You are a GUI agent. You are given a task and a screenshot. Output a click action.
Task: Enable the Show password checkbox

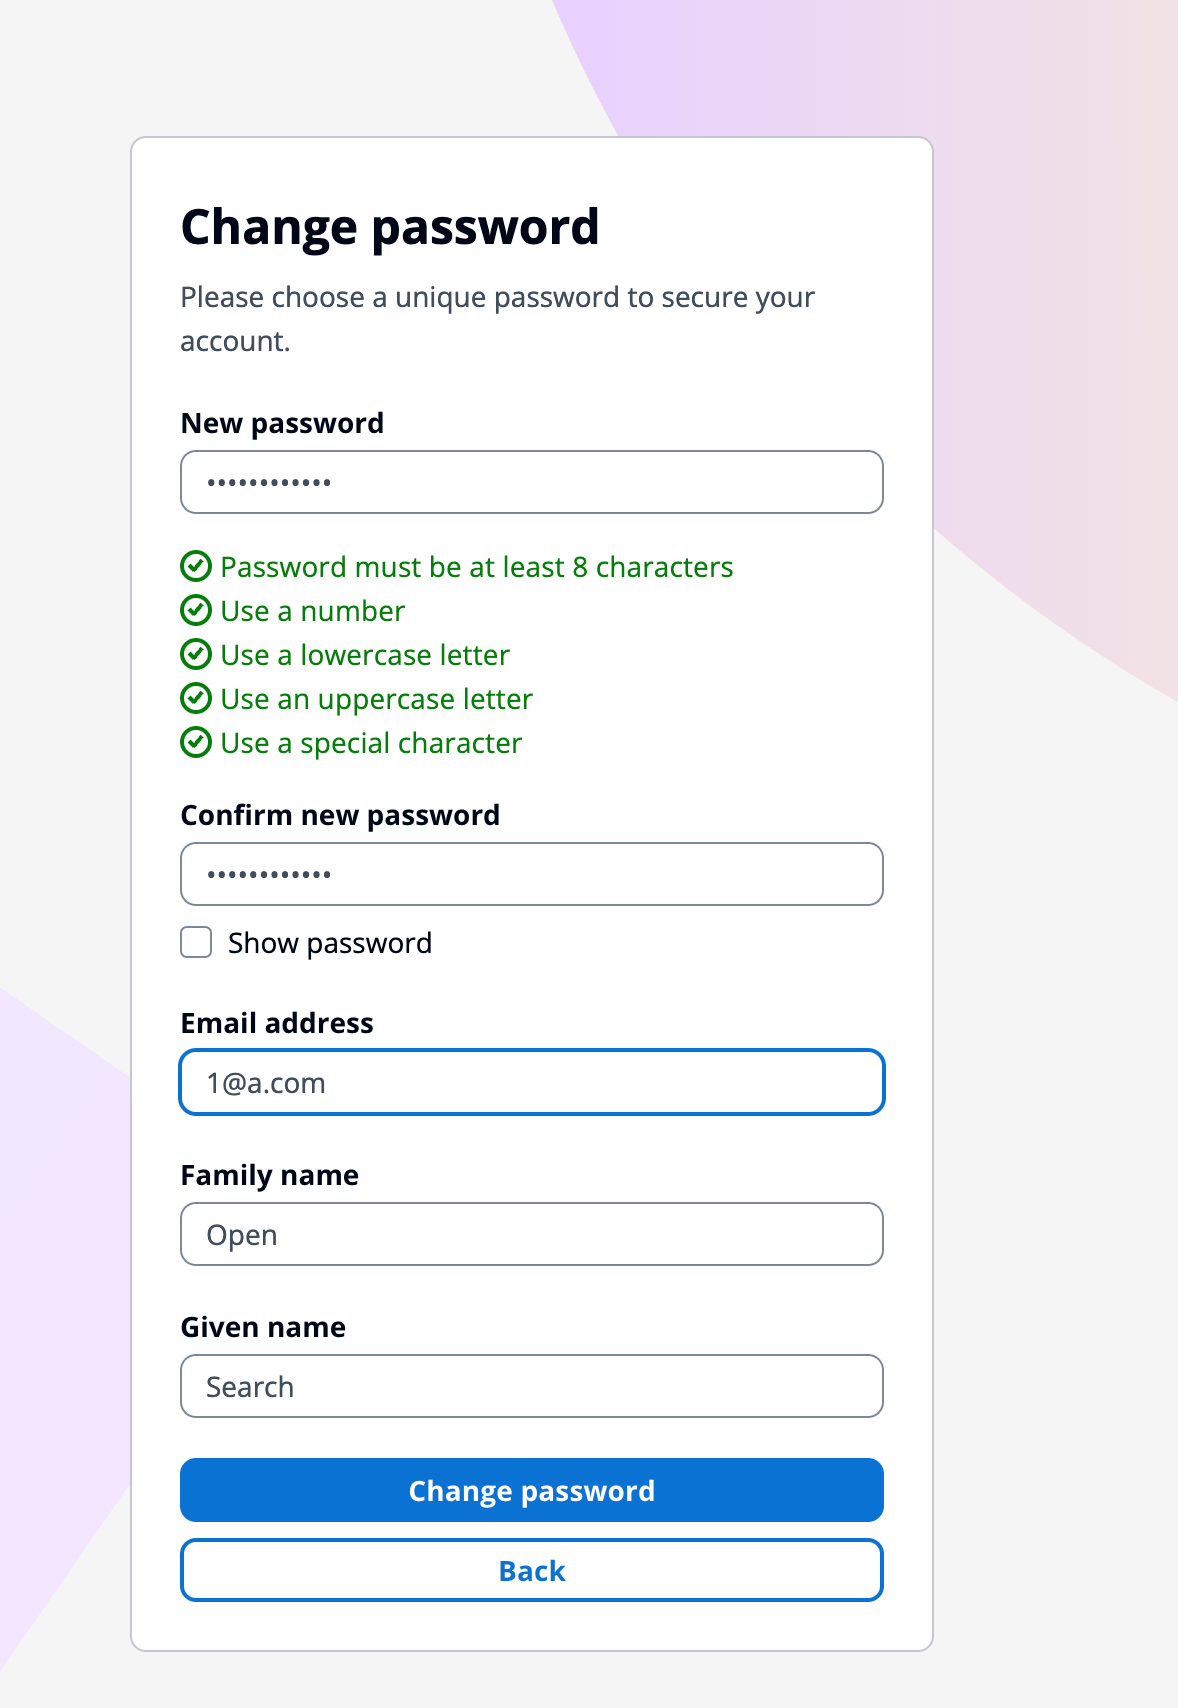point(196,942)
